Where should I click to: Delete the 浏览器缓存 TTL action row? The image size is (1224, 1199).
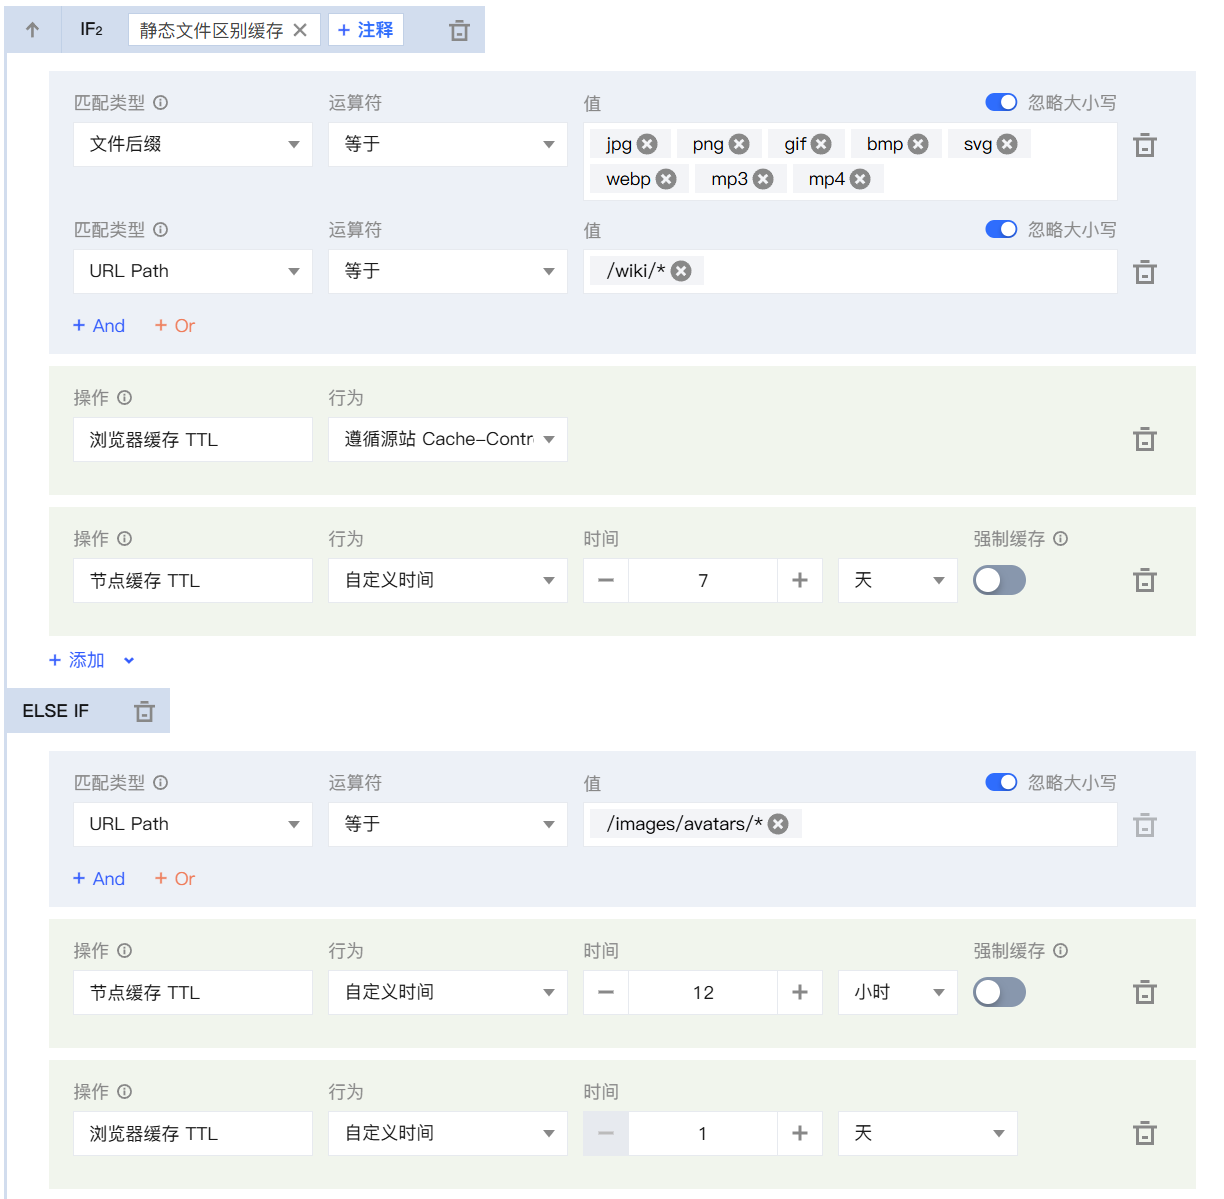[x=1144, y=439]
